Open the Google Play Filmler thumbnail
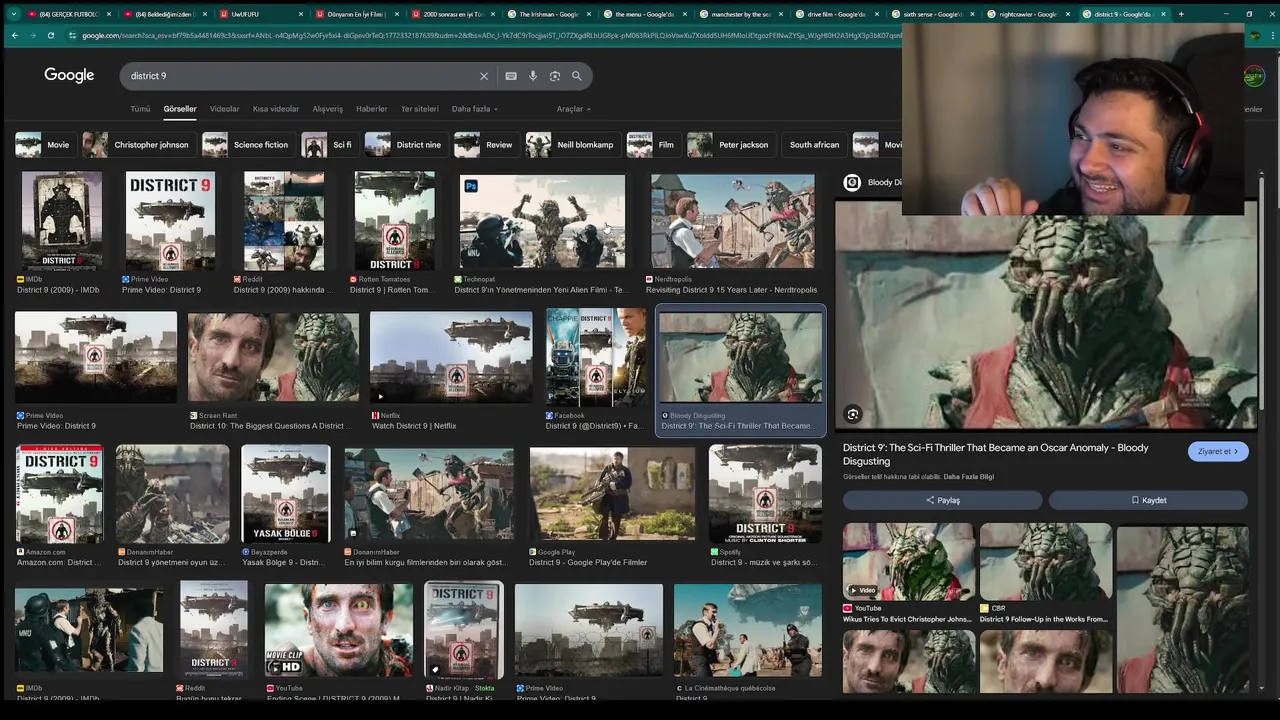 612,494
